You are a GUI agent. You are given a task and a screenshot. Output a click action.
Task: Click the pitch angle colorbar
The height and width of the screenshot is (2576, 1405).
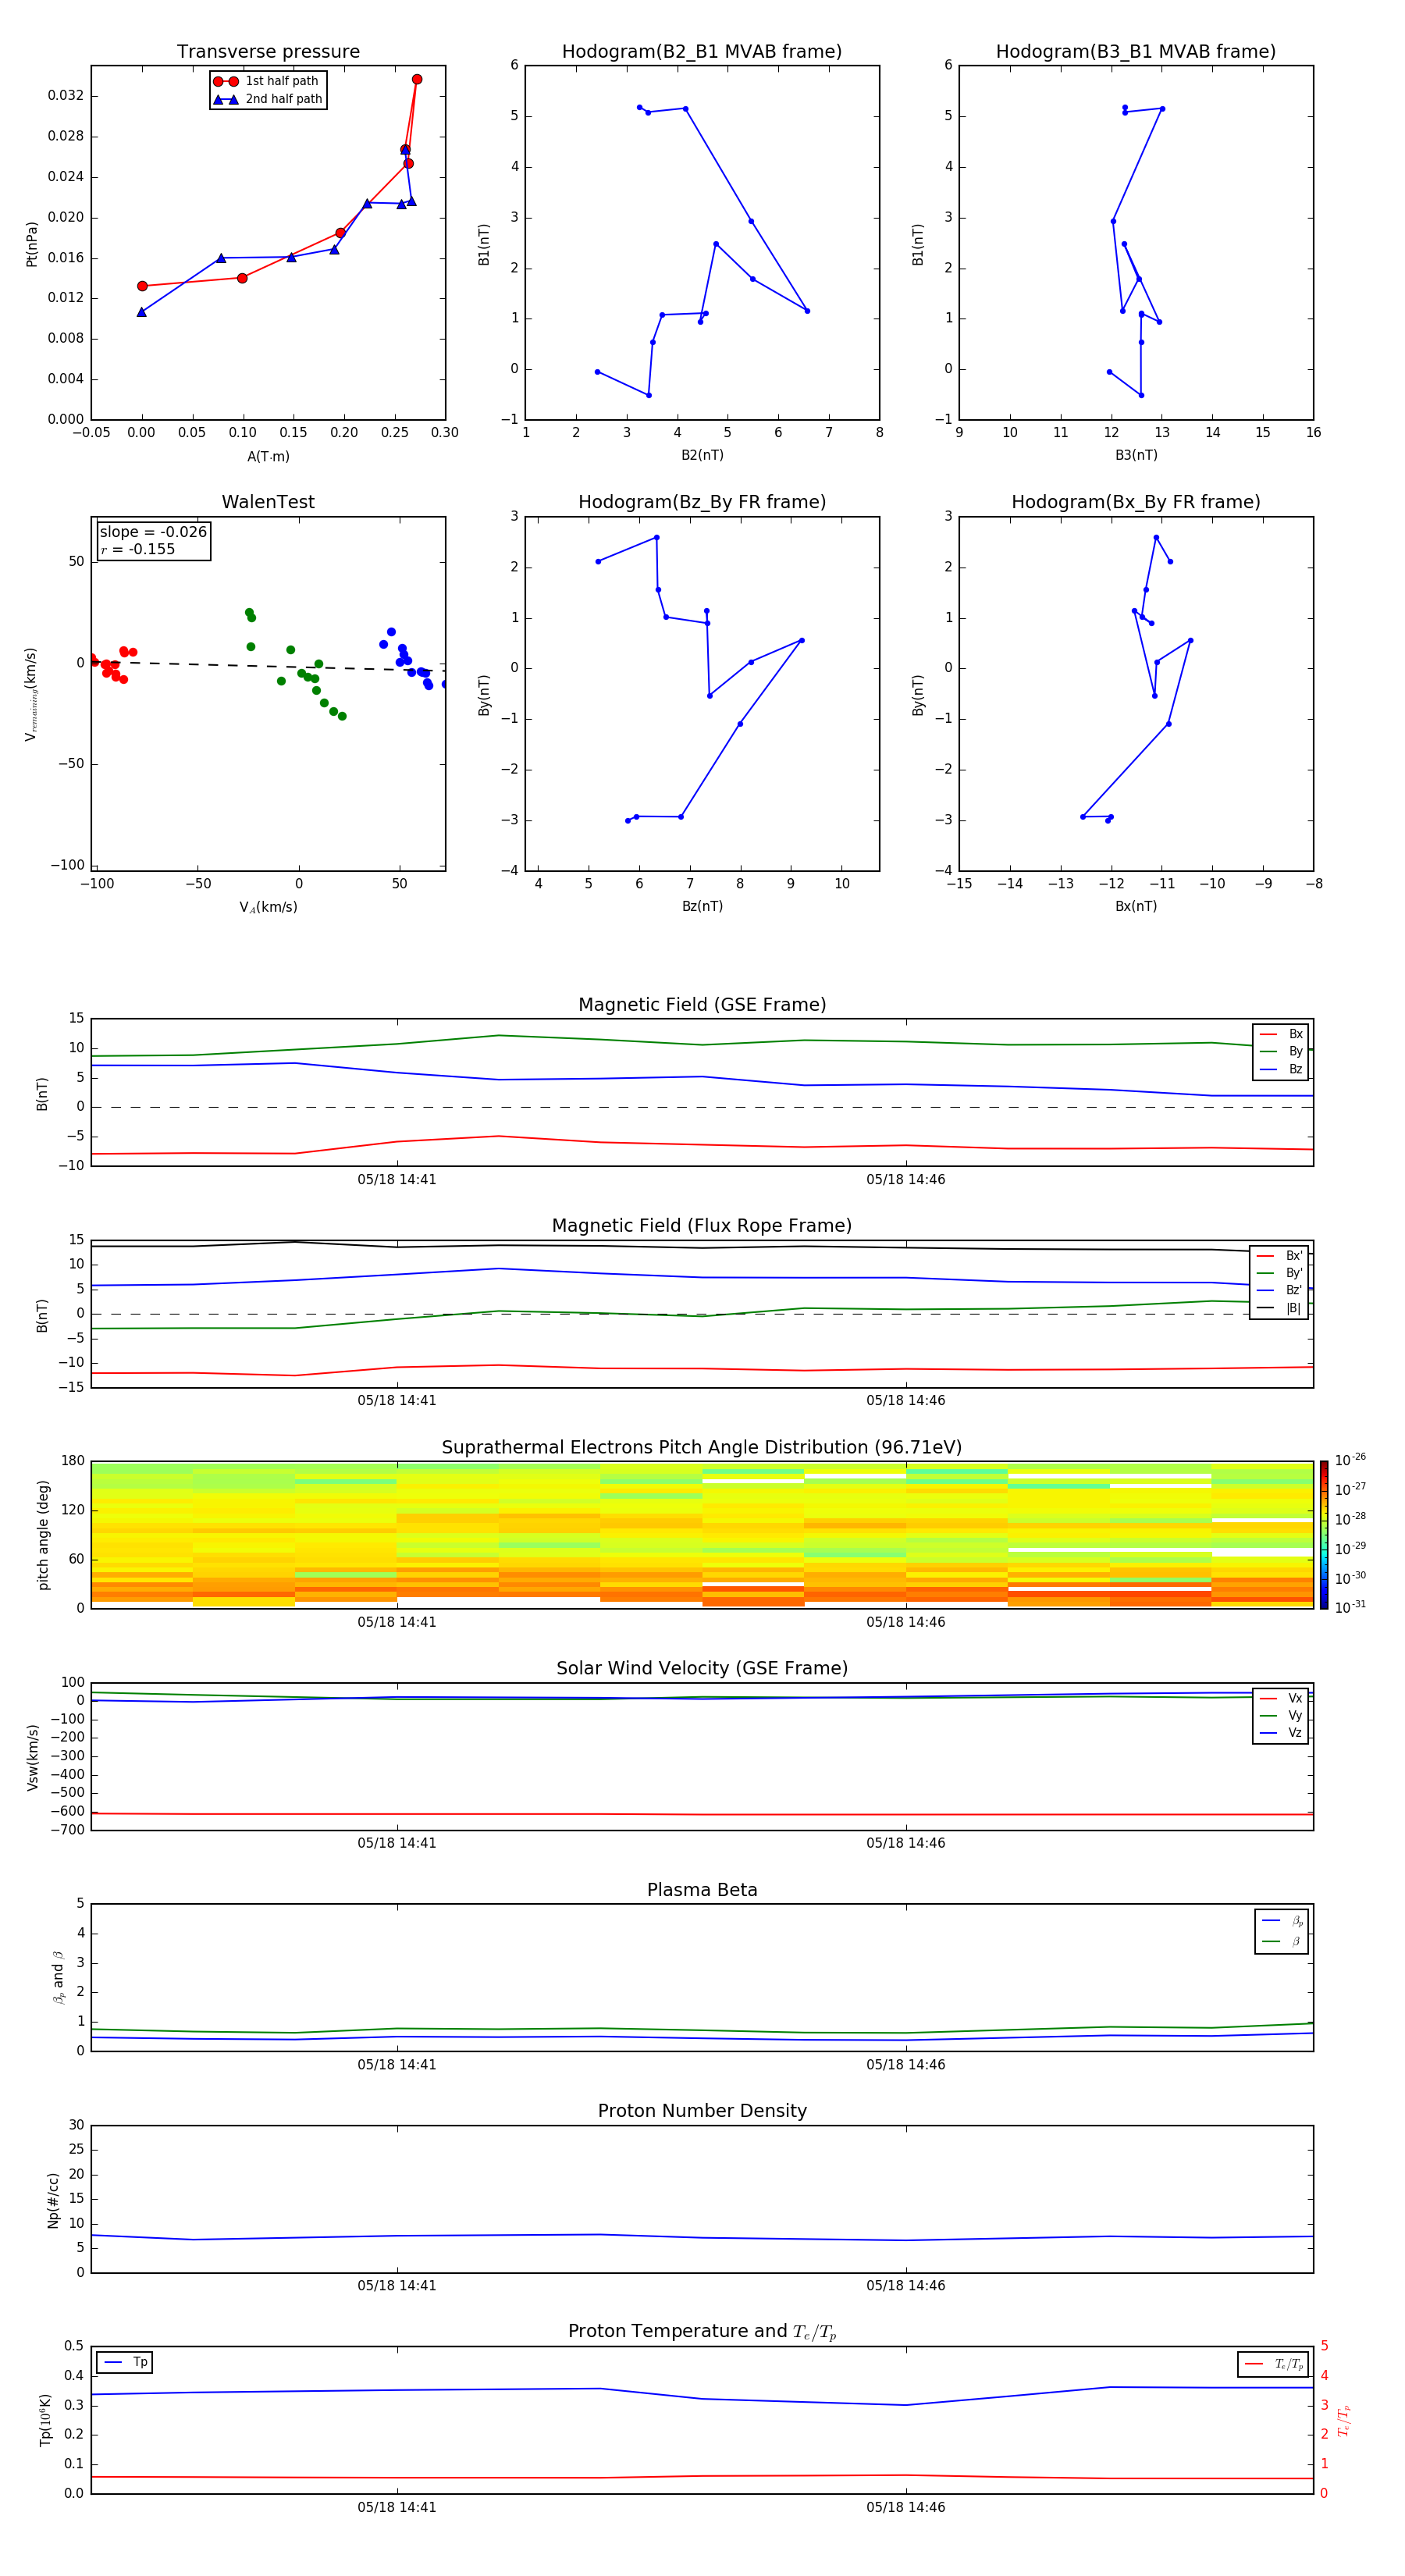click(1324, 1535)
